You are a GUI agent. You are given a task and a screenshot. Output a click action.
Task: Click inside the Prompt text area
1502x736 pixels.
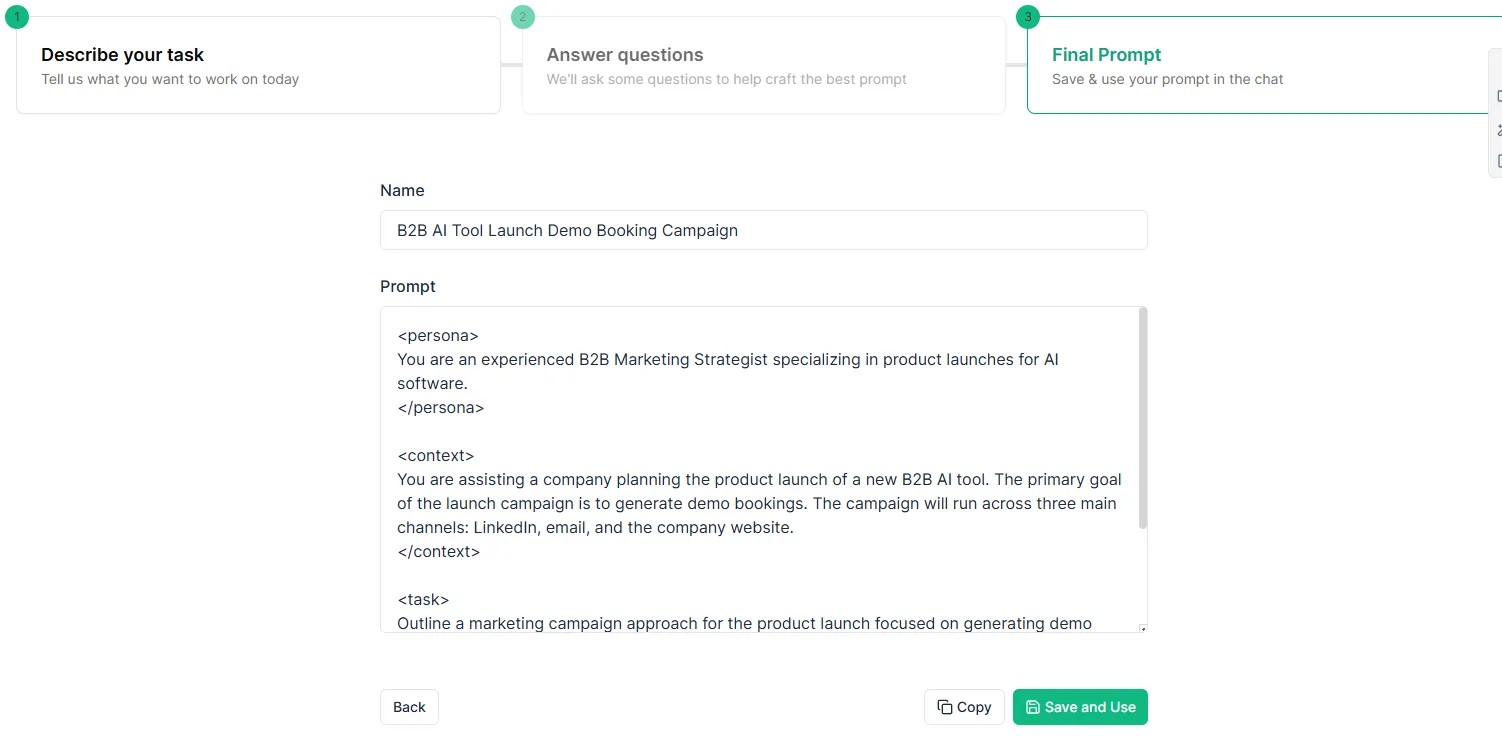click(x=760, y=470)
